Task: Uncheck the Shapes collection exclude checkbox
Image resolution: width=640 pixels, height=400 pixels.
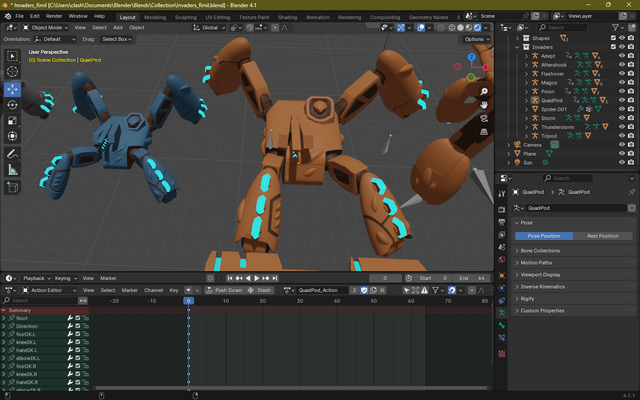Action: pos(611,37)
